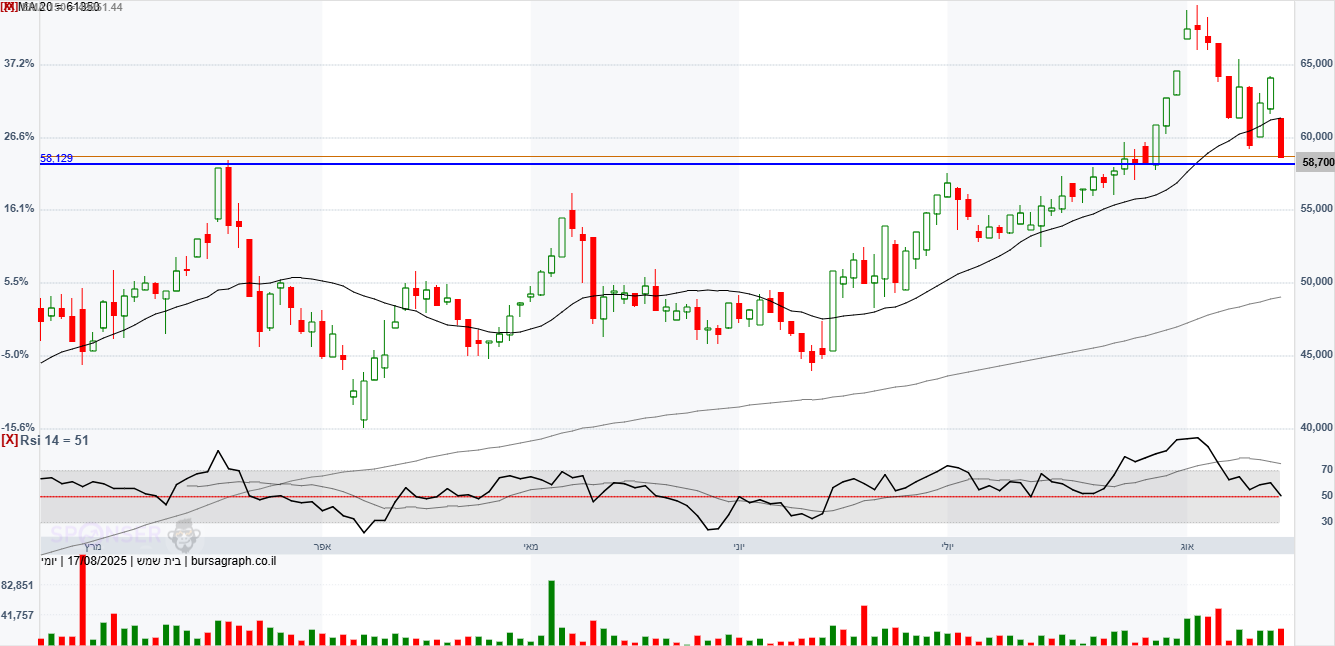Click the 37.2% percent axis label
1335x646 pixels.
click(19, 63)
